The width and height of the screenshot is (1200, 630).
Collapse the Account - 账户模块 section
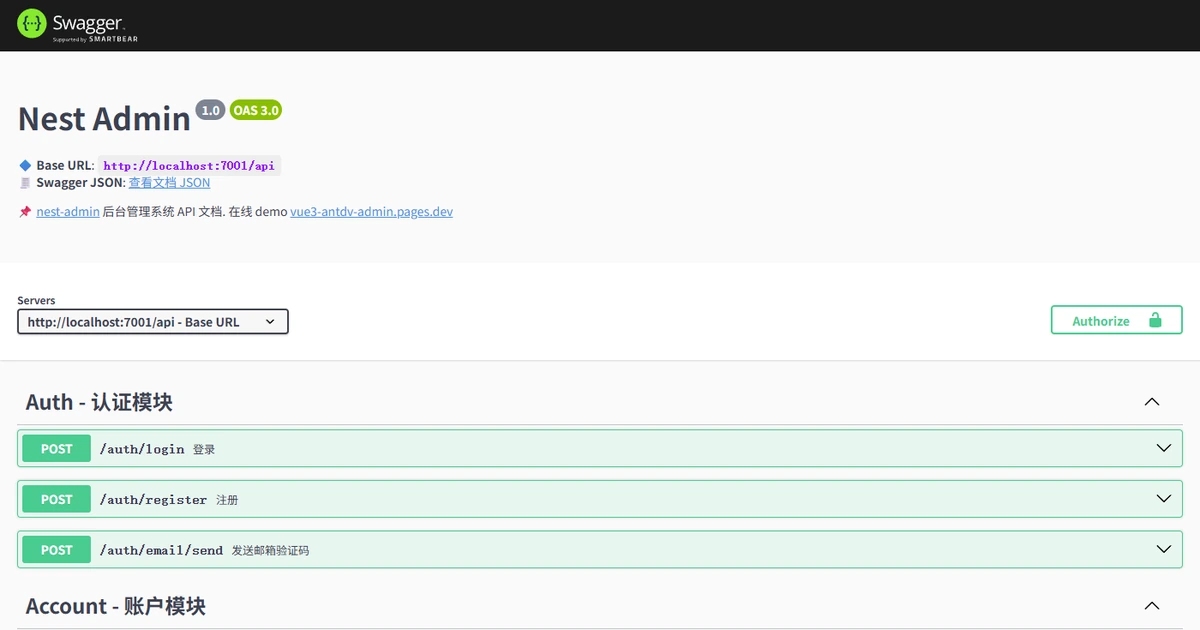pos(1152,606)
